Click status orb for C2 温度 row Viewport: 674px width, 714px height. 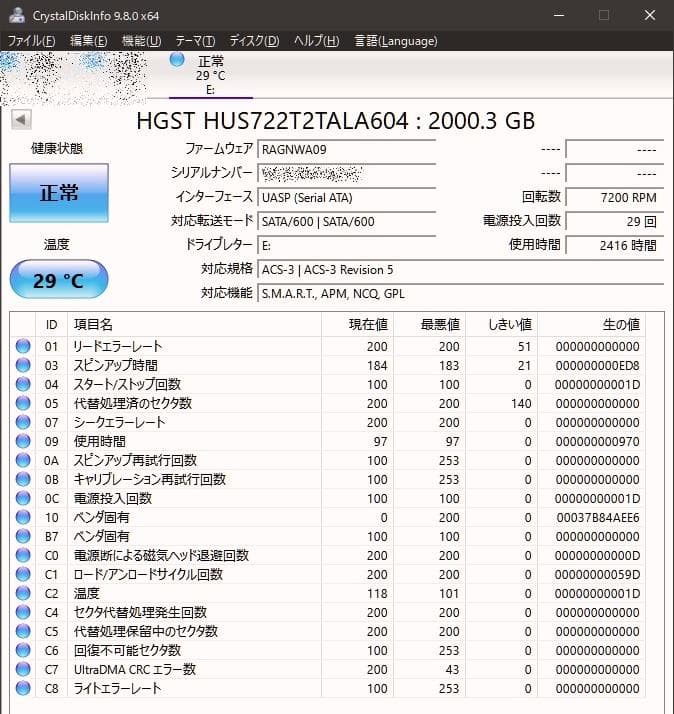click(23, 593)
